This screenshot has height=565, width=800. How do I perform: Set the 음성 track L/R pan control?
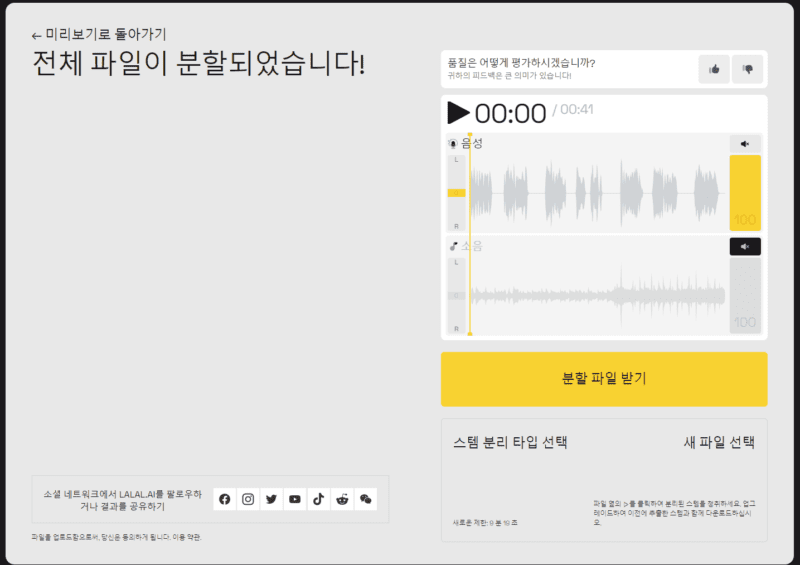click(x=456, y=193)
